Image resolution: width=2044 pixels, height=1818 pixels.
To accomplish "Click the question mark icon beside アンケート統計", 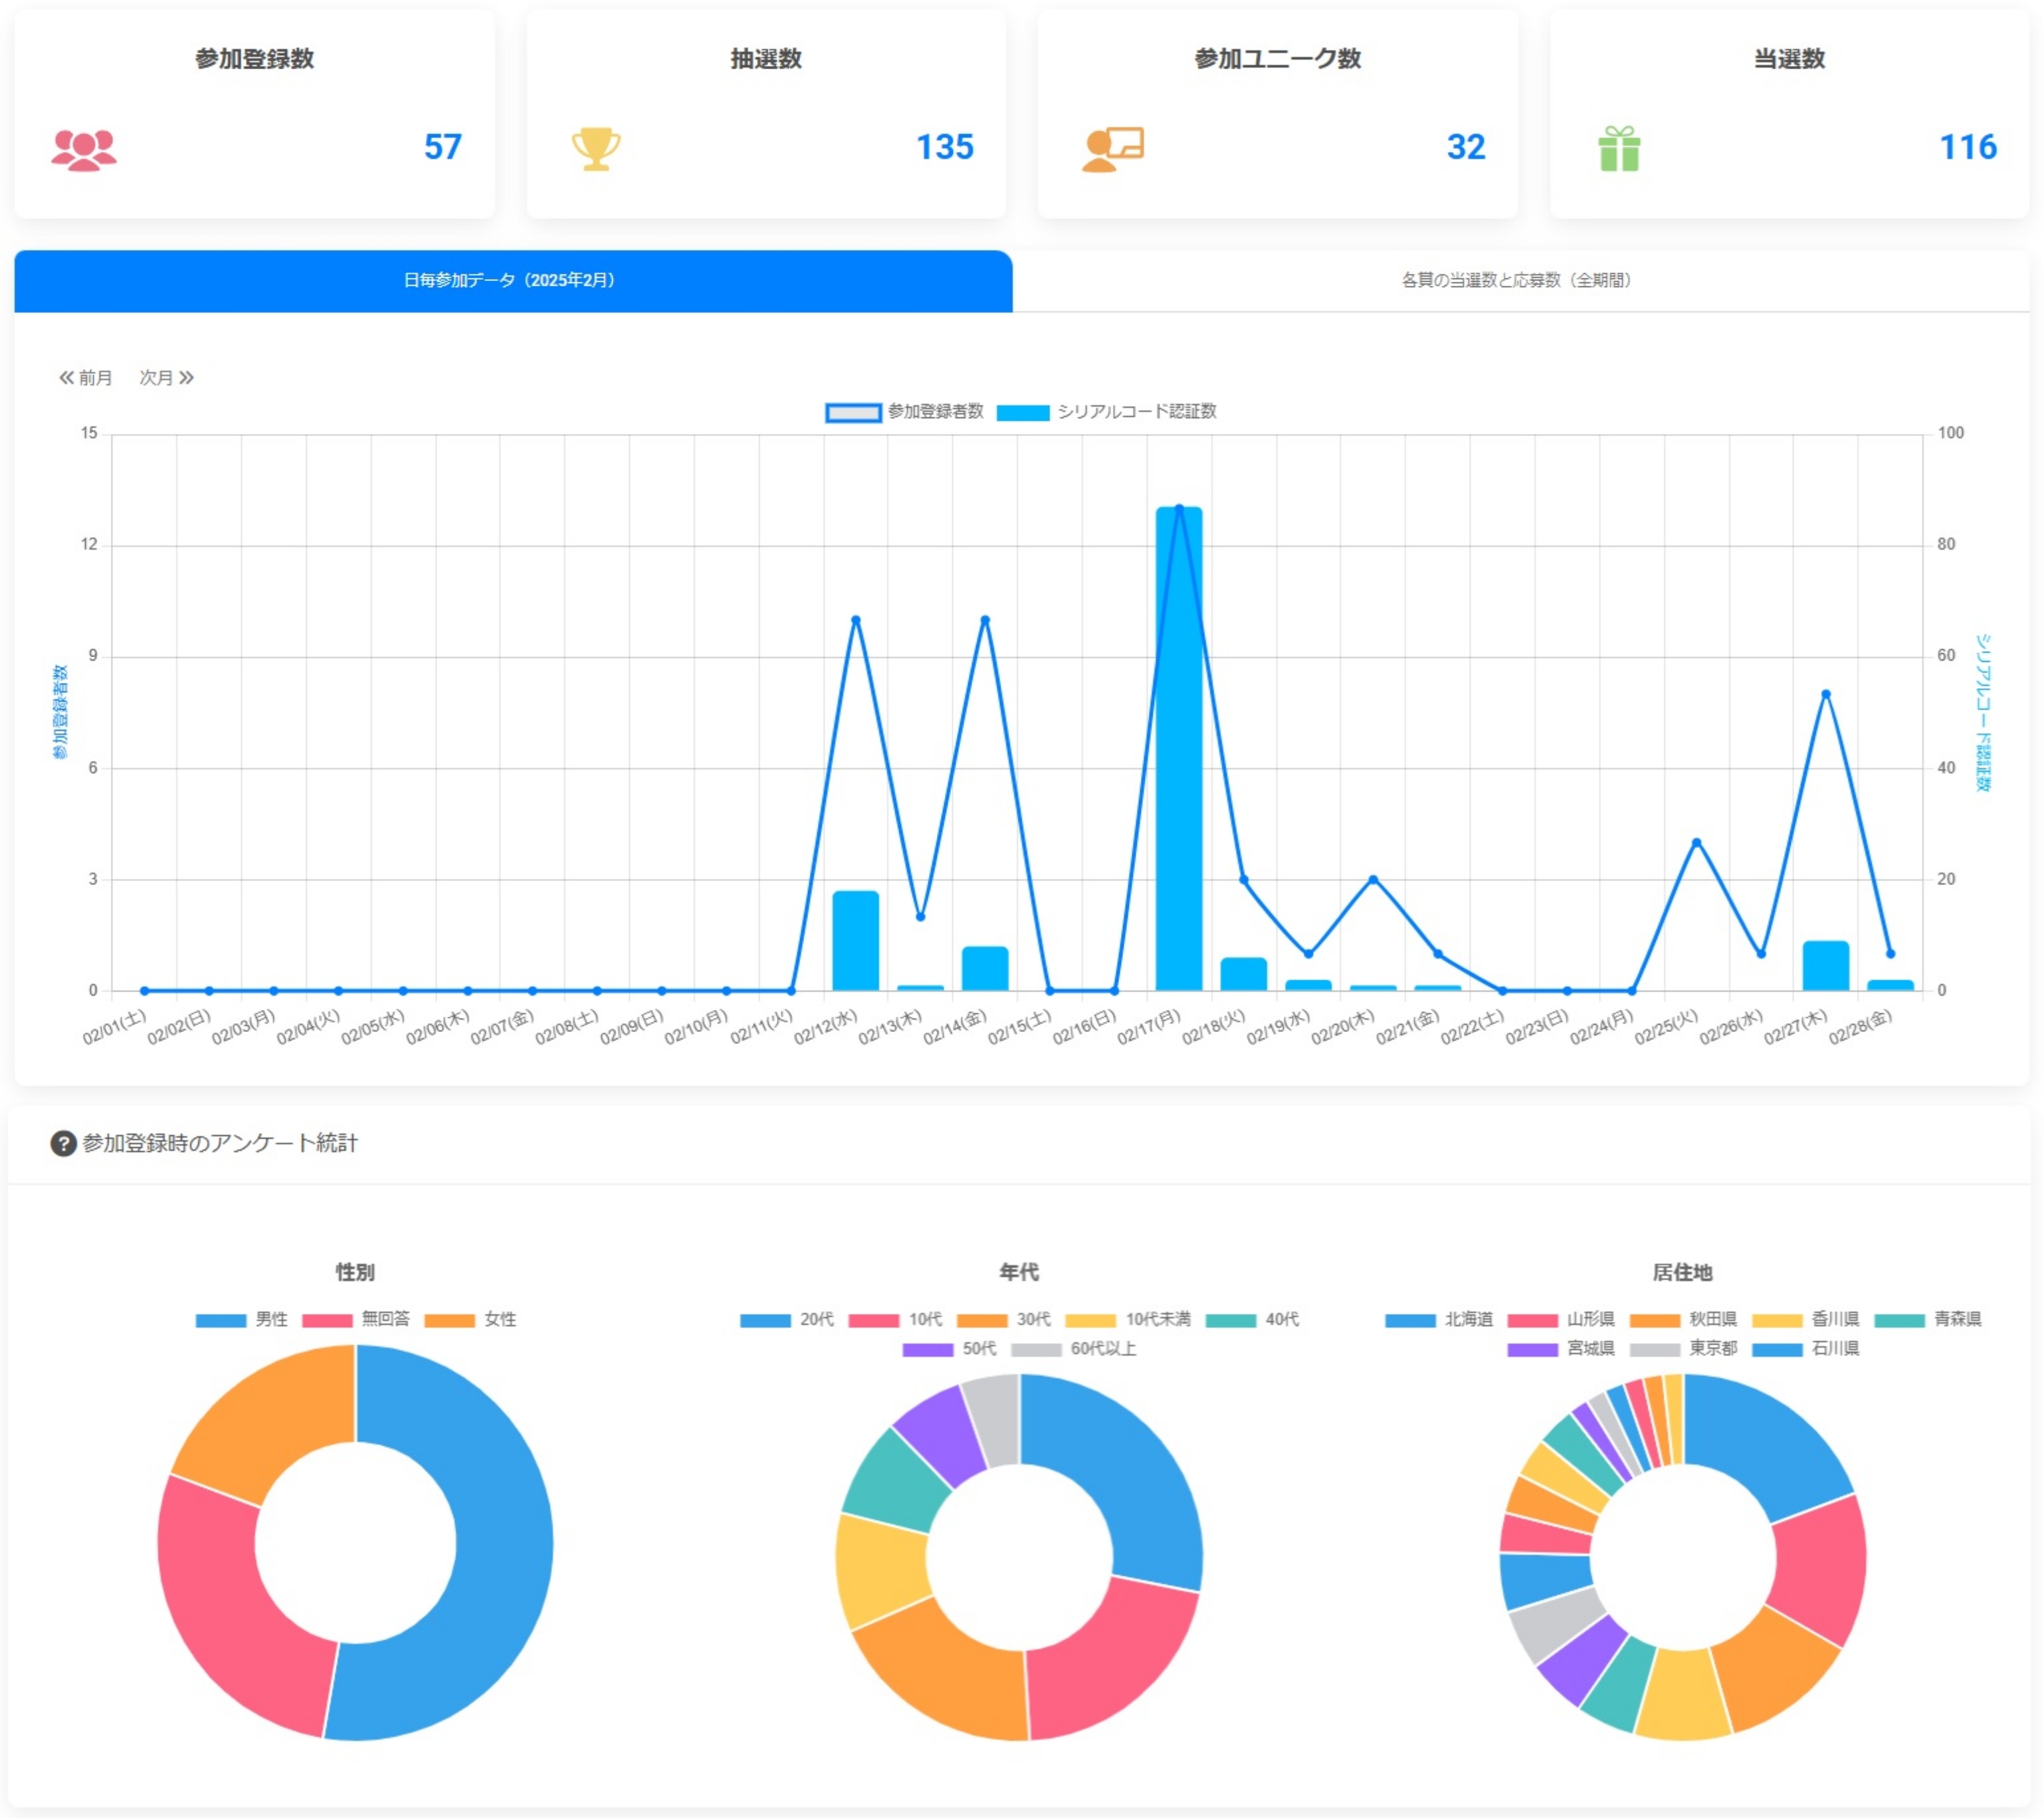I will pyautogui.click(x=63, y=1143).
